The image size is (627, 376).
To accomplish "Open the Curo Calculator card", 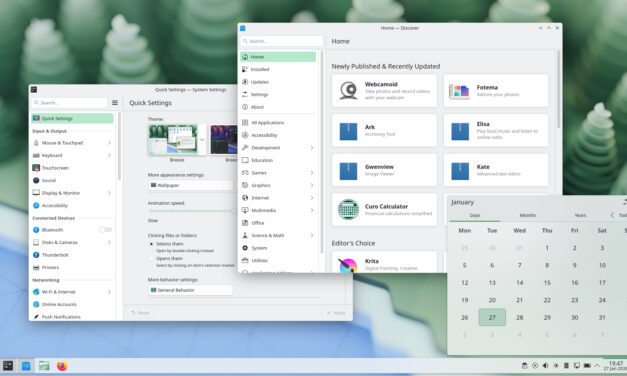I will click(384, 209).
